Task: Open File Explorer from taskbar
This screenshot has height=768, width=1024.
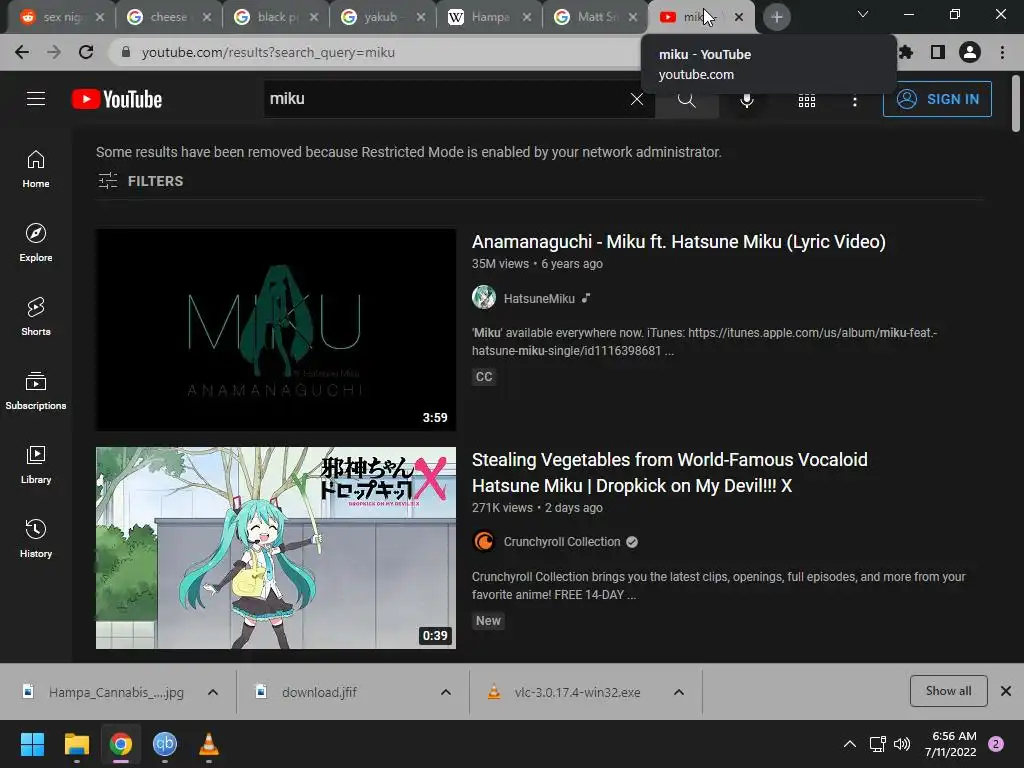Action: click(x=76, y=744)
